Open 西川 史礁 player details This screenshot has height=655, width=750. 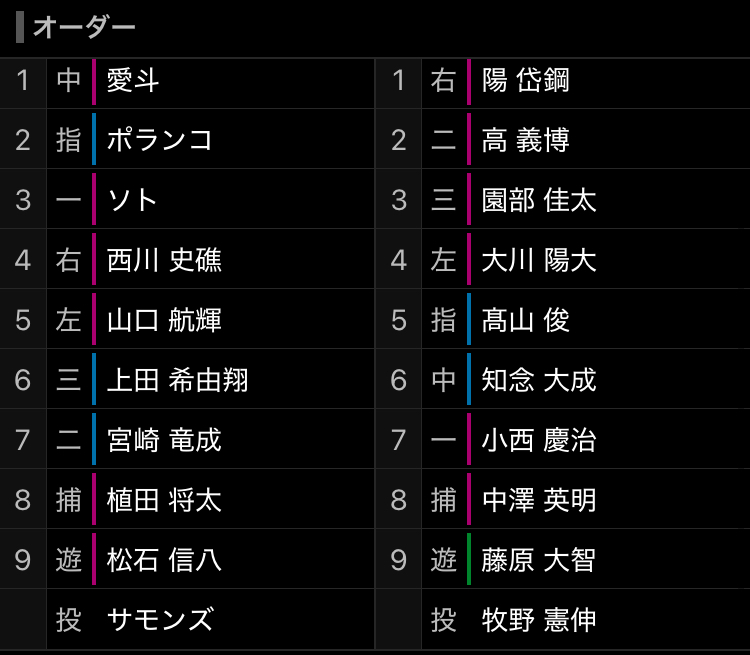click(x=164, y=260)
